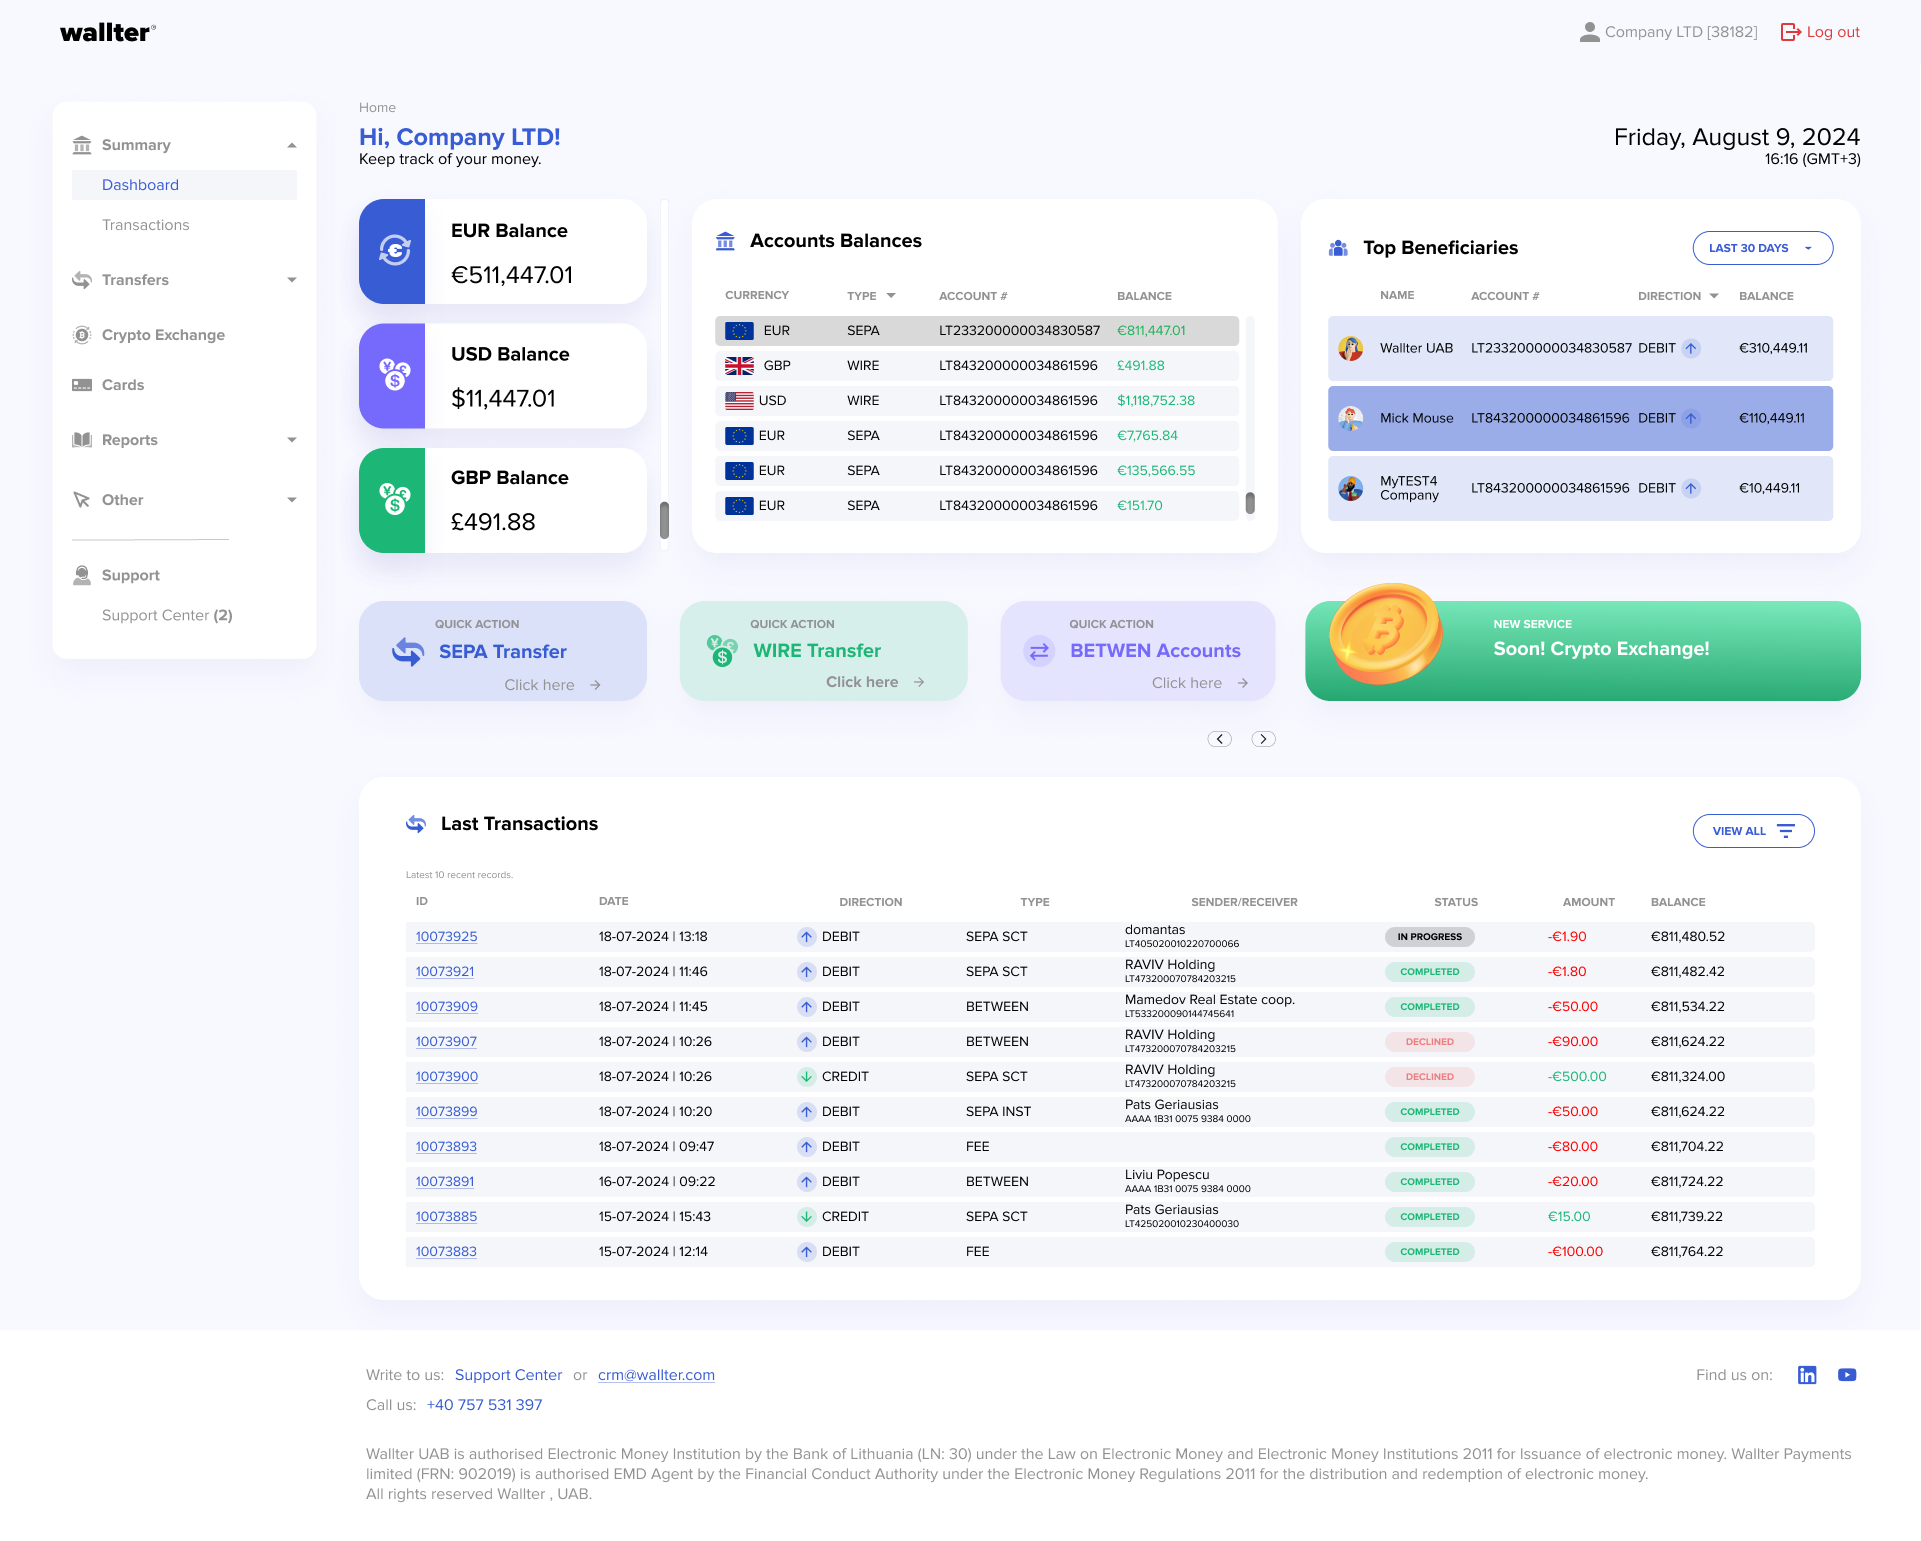Expand the Transfers sidebar section
The width and height of the screenshot is (1921, 1541).
pyautogui.click(x=291, y=280)
